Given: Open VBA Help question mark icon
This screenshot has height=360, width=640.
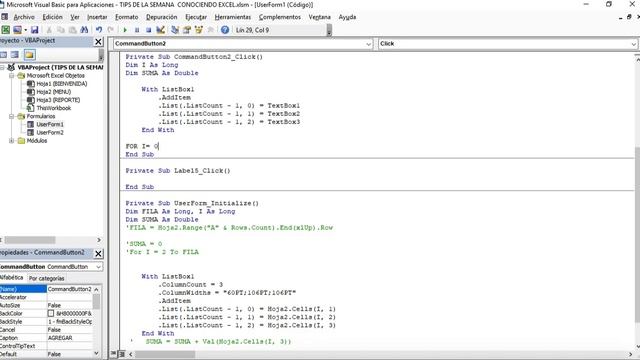Looking at the screenshot, I should click(x=225, y=30).
